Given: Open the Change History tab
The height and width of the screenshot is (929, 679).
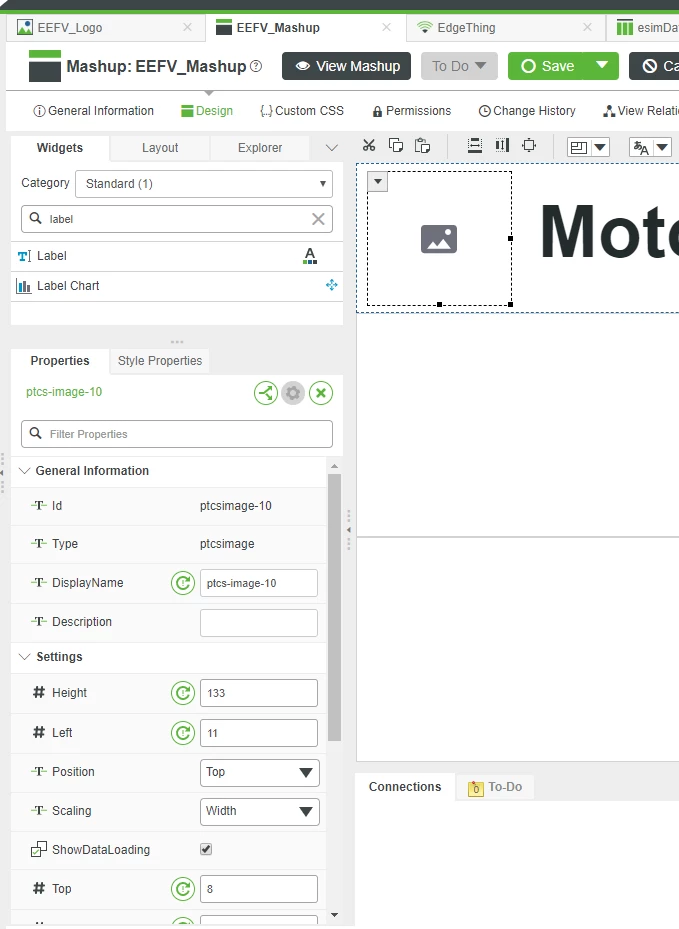Looking at the screenshot, I should pos(527,111).
